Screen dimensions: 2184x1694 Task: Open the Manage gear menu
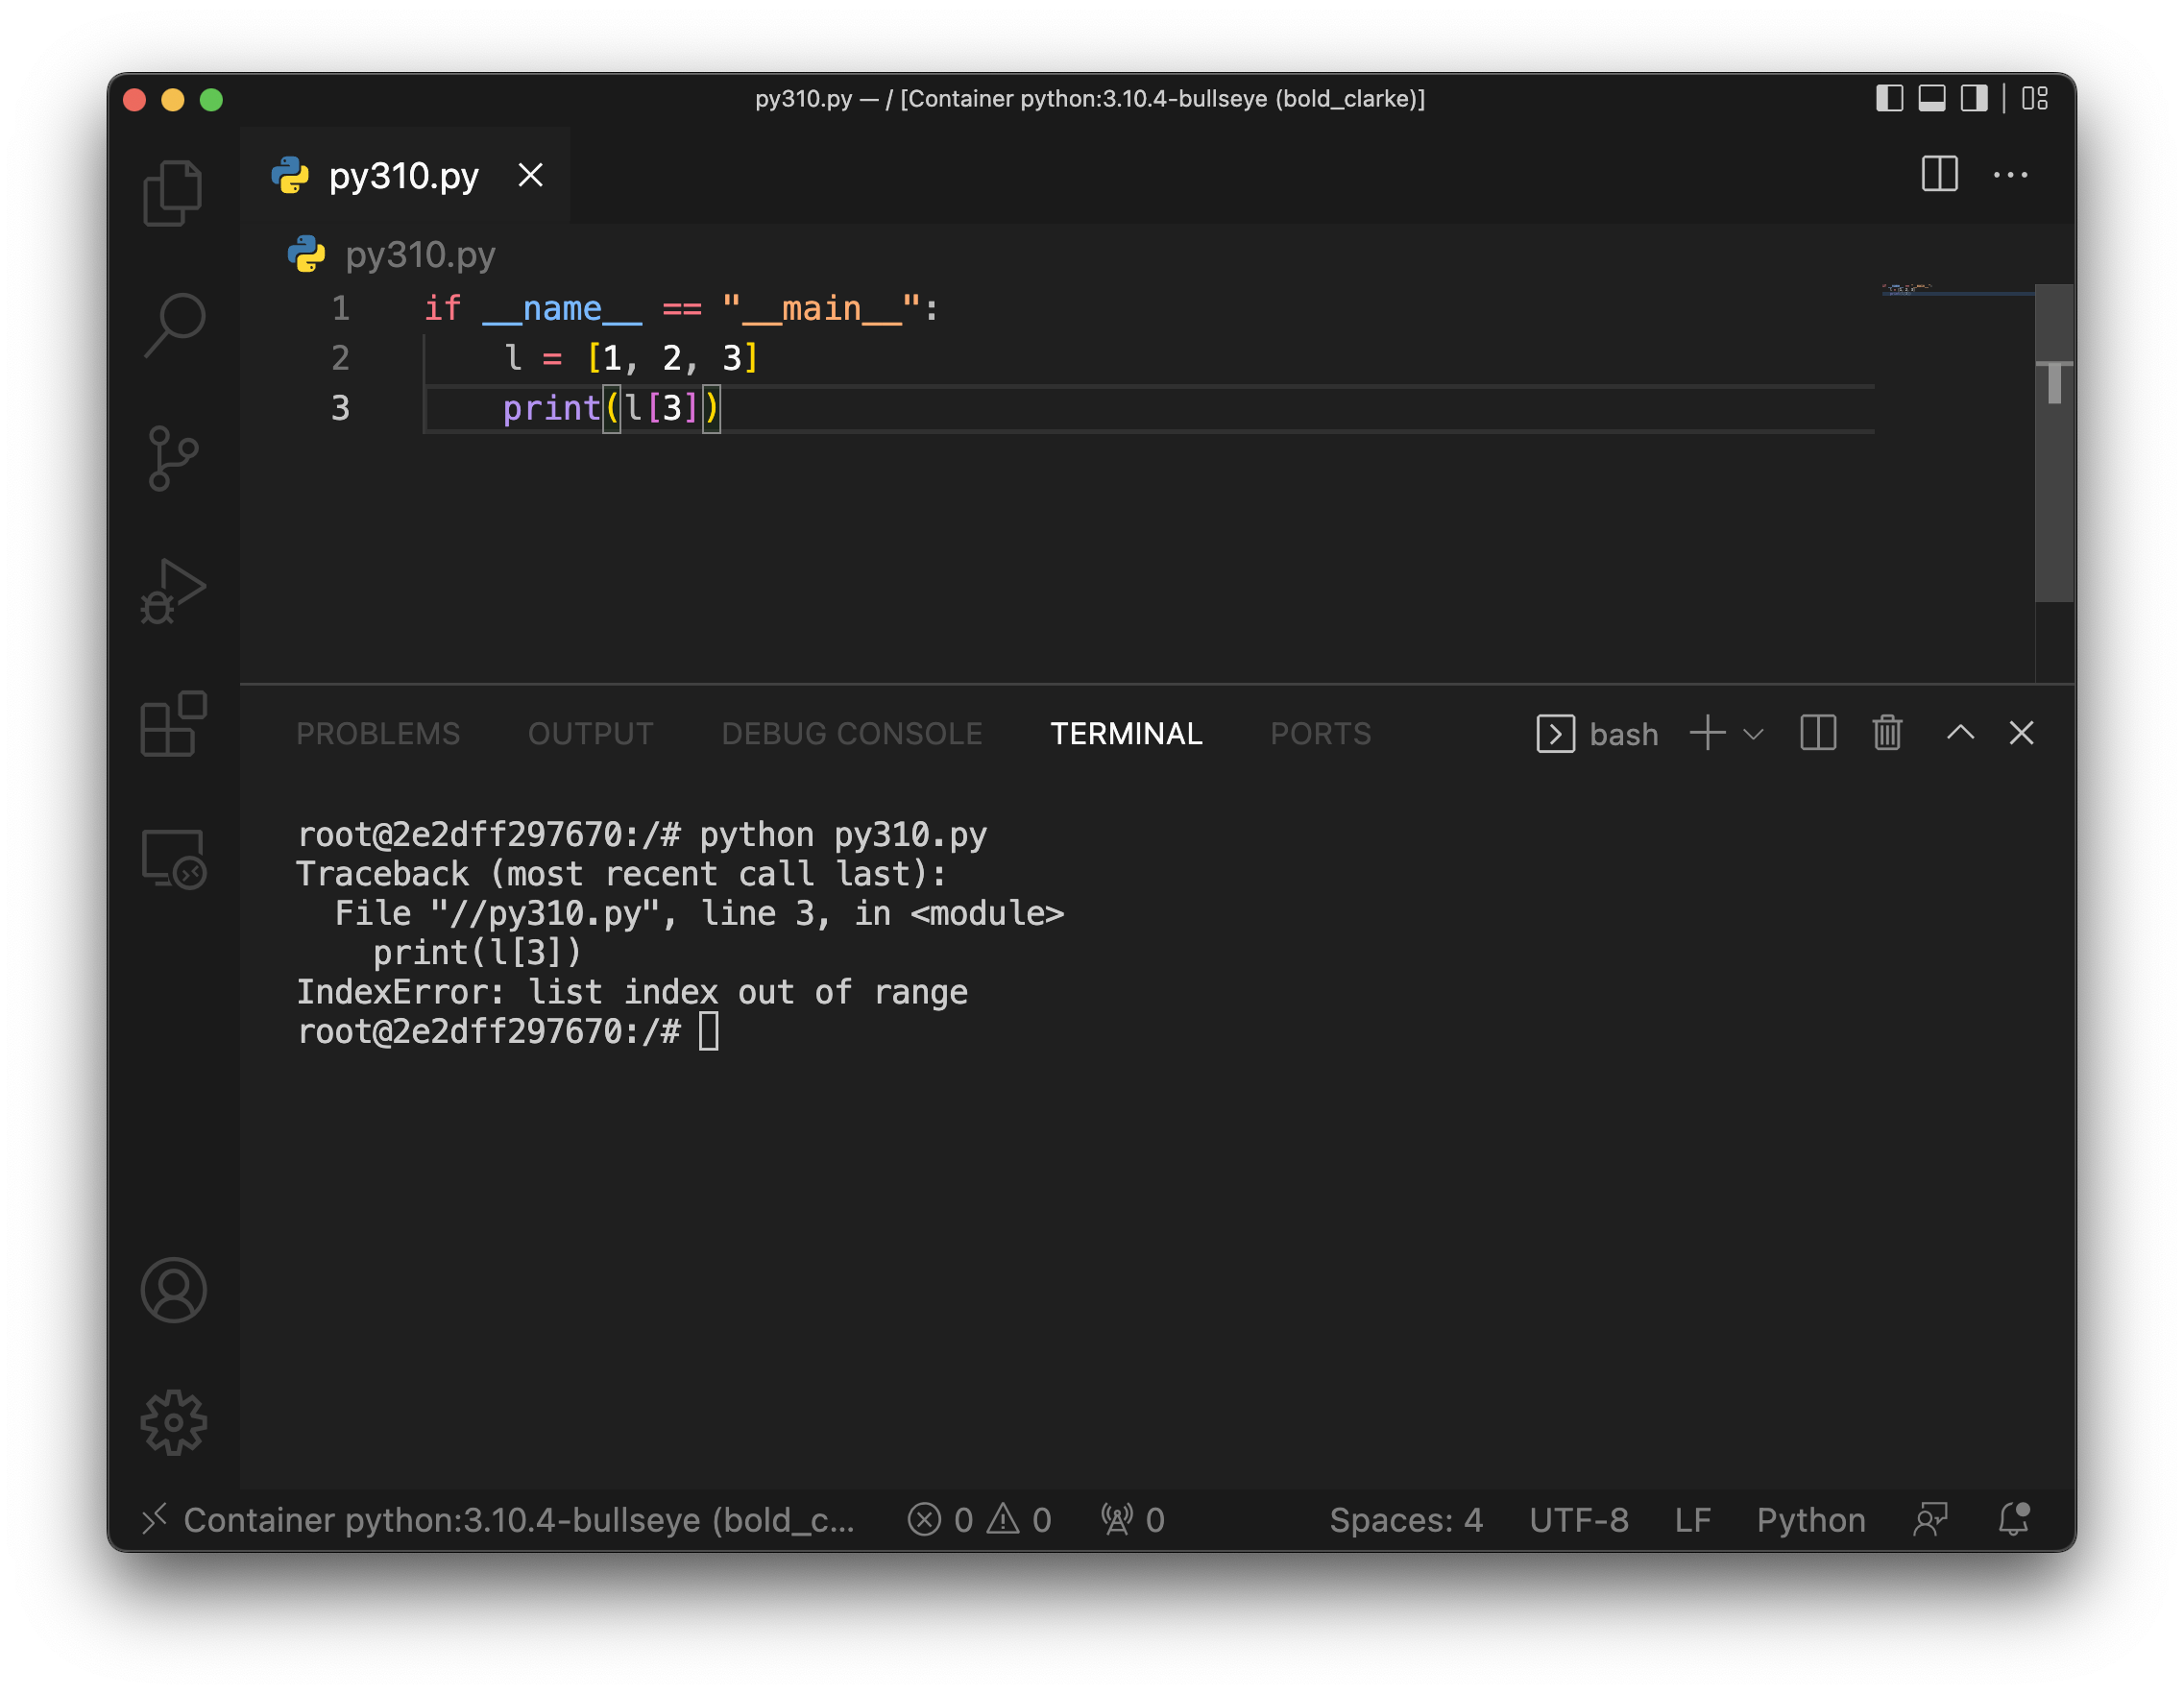tap(173, 1422)
